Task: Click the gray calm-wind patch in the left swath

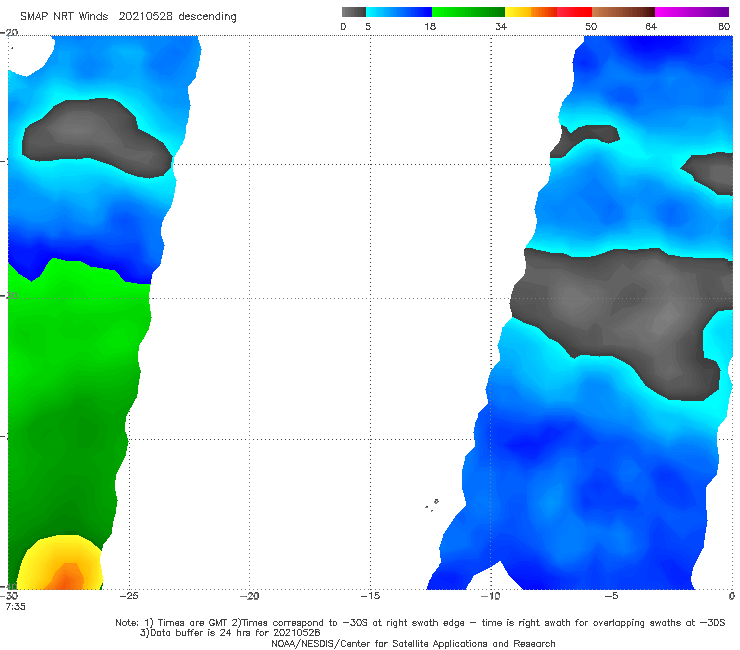Action: pos(97,137)
